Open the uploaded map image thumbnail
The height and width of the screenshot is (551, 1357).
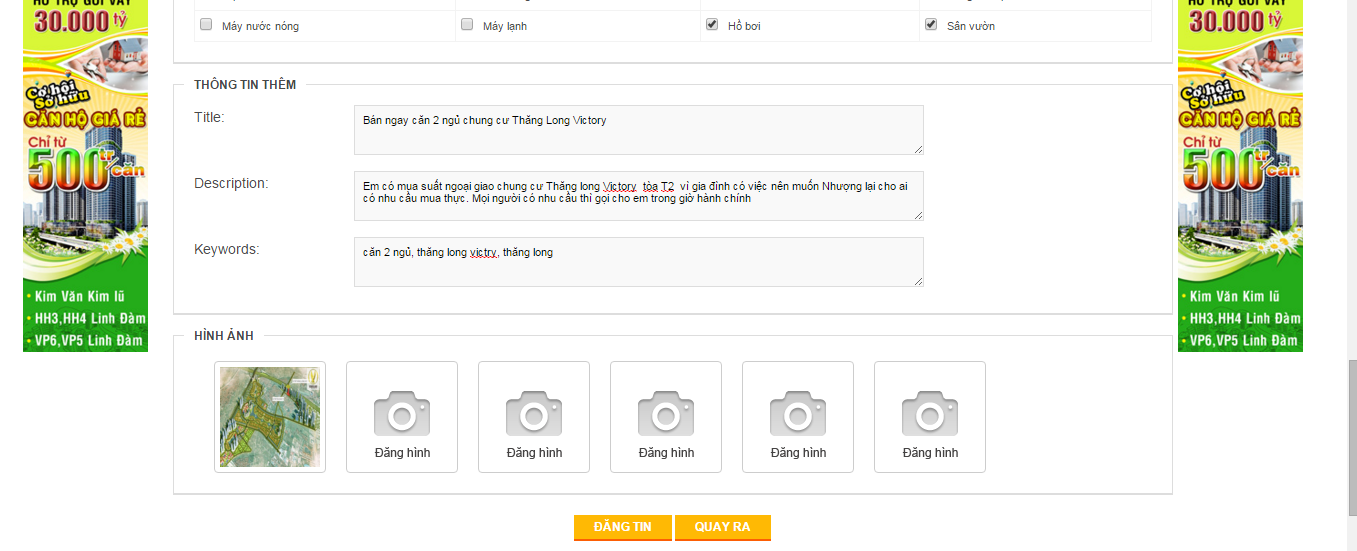[270, 416]
